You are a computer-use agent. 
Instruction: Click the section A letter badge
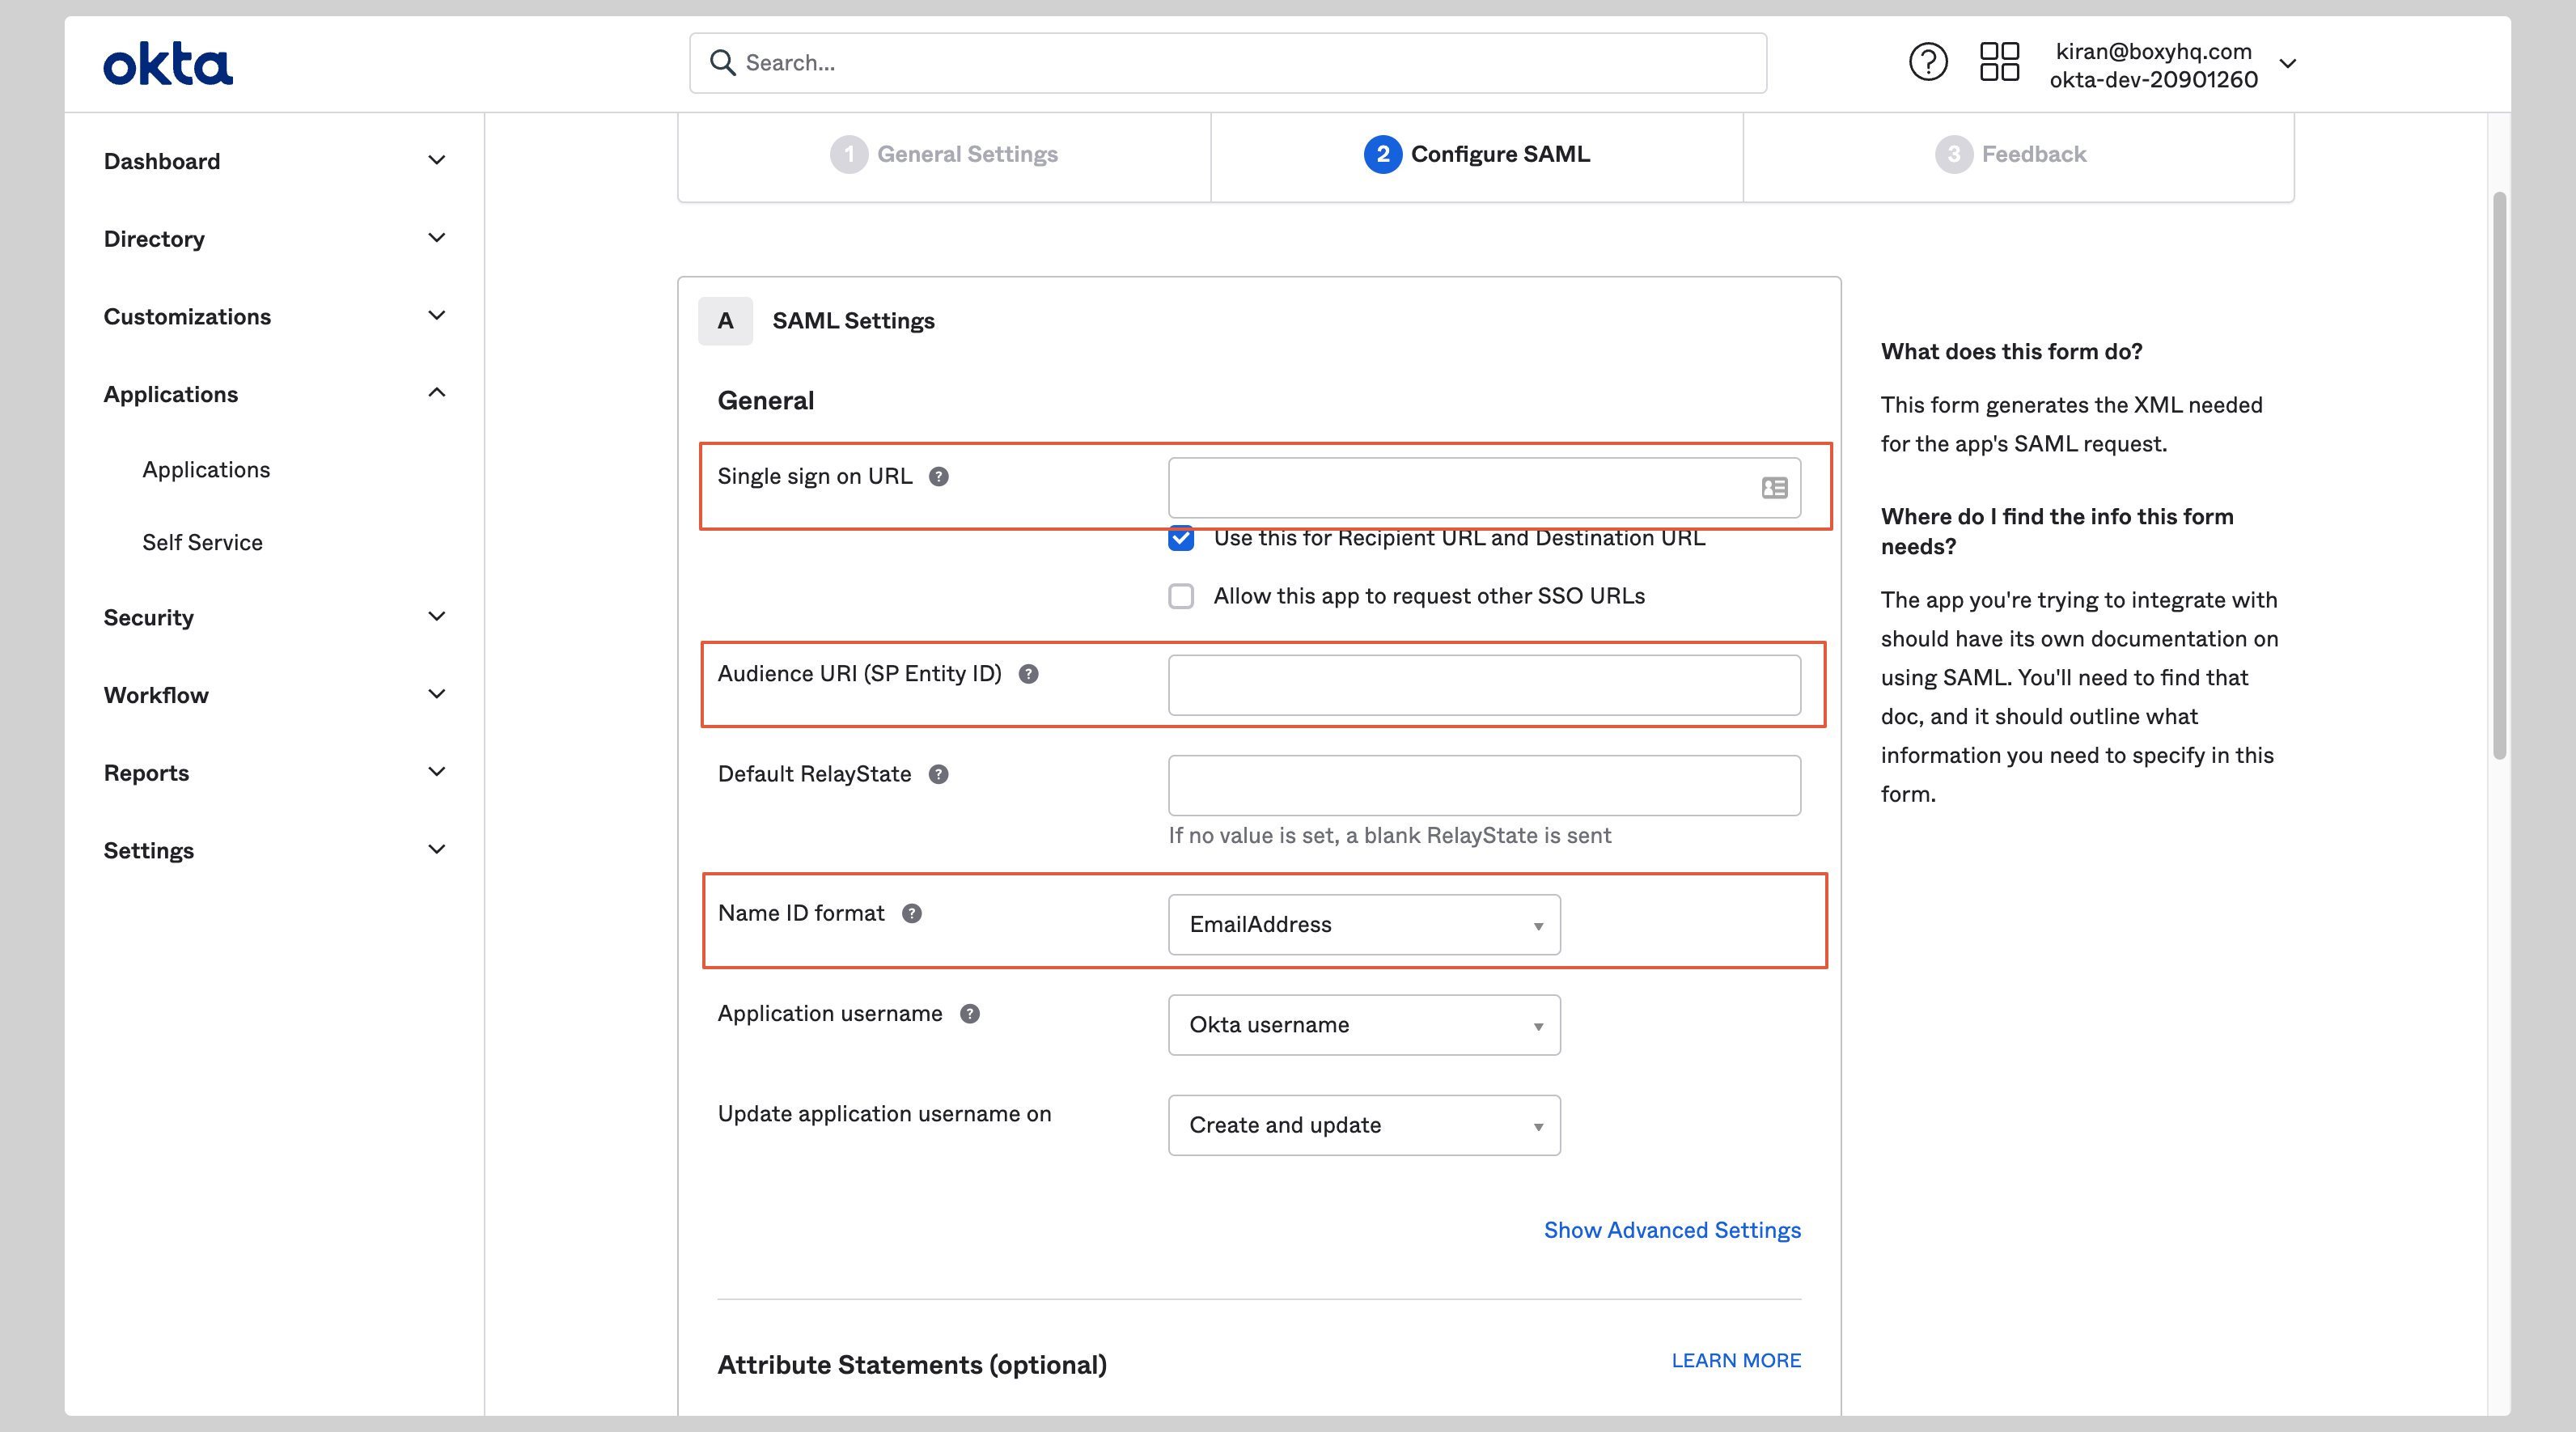(x=725, y=321)
